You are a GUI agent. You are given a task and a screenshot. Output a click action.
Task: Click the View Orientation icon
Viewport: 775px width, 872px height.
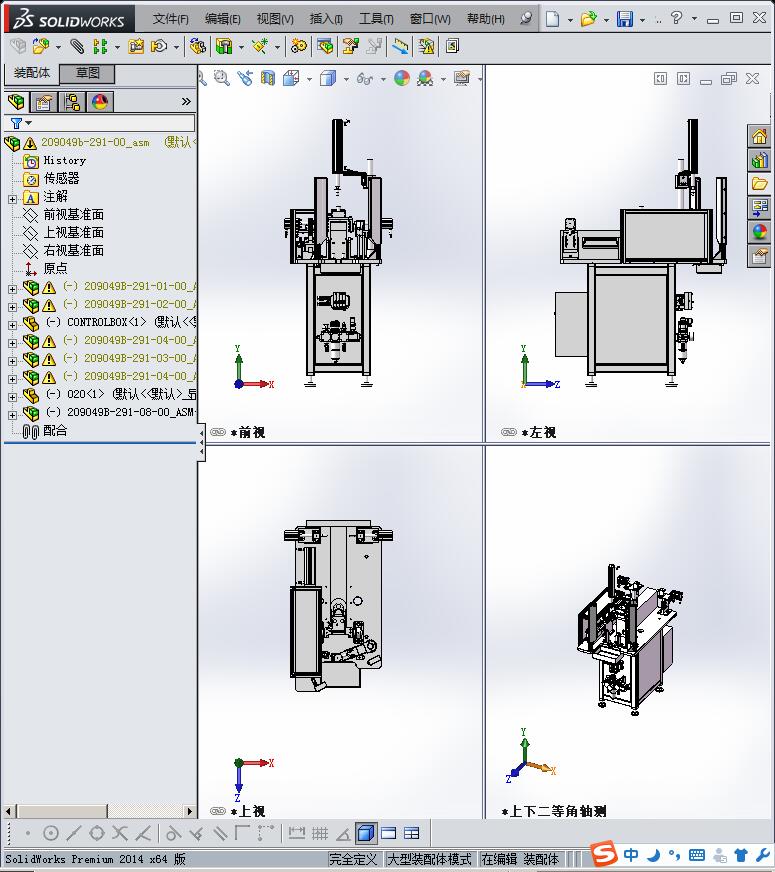tap(291, 78)
